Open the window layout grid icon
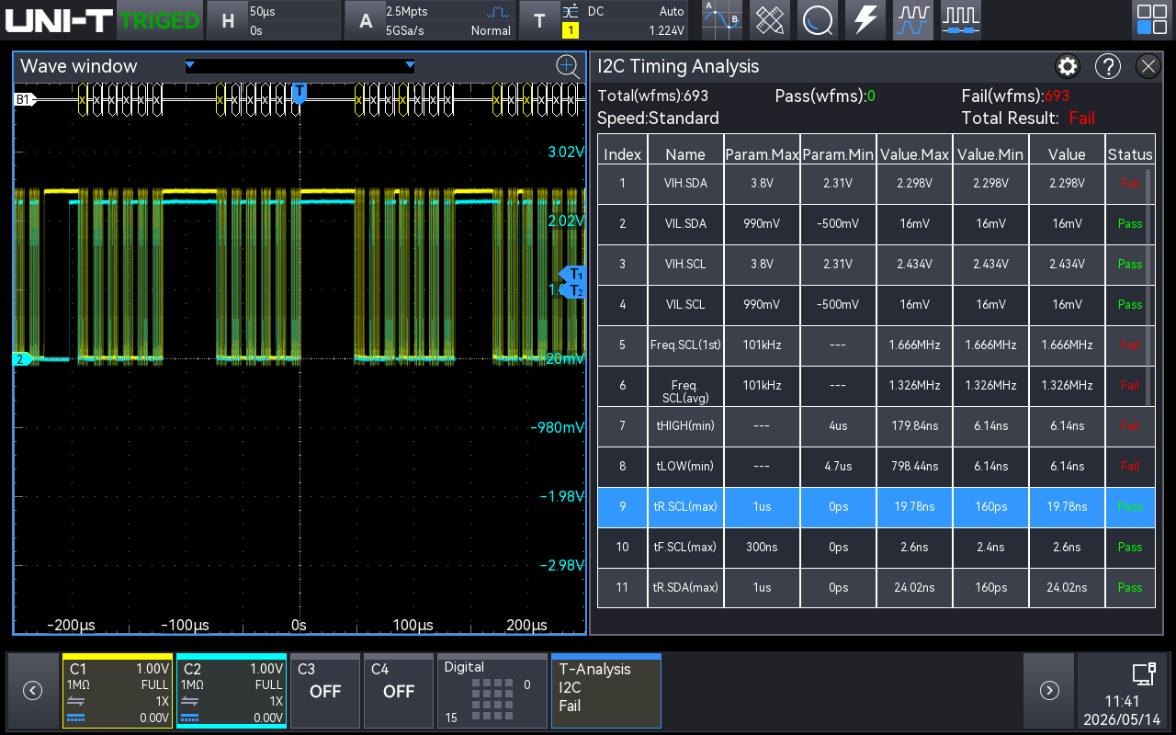 click(x=1152, y=20)
